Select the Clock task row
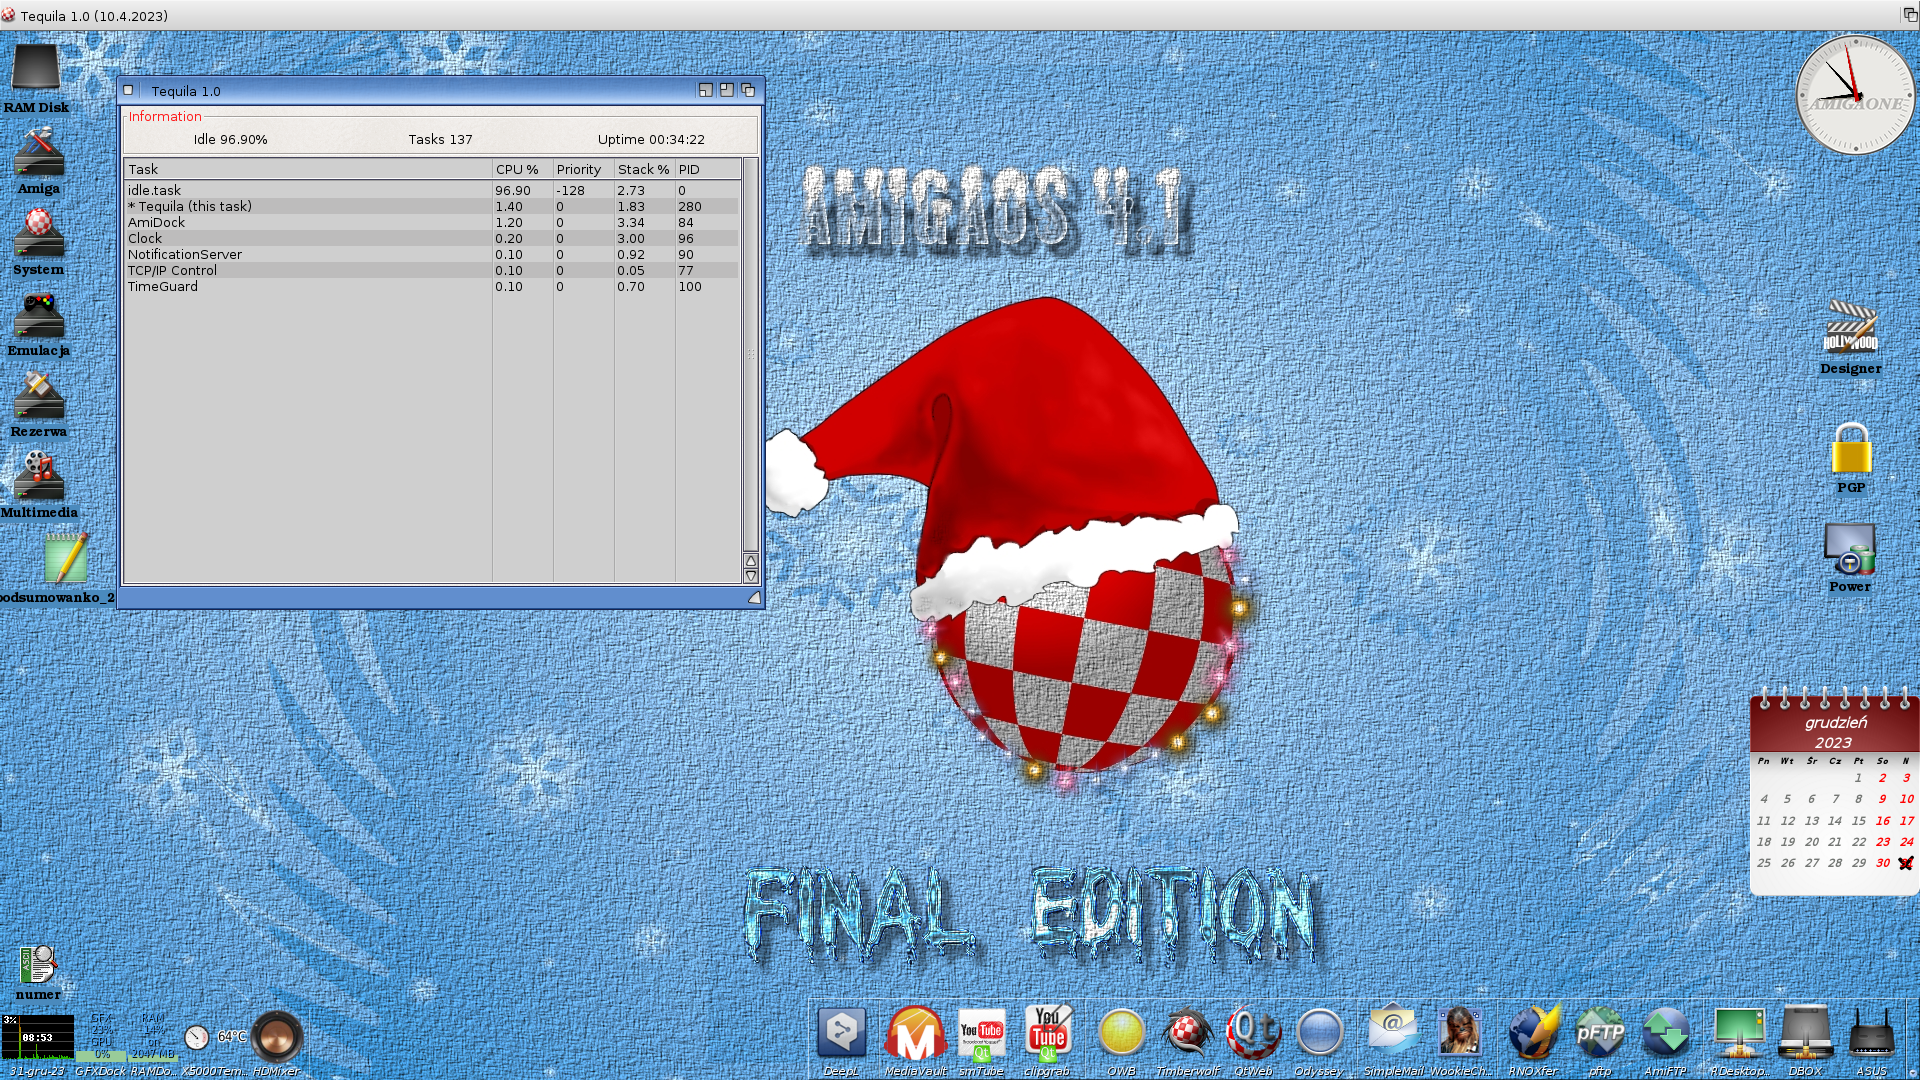The height and width of the screenshot is (1080, 1920). click(432, 238)
